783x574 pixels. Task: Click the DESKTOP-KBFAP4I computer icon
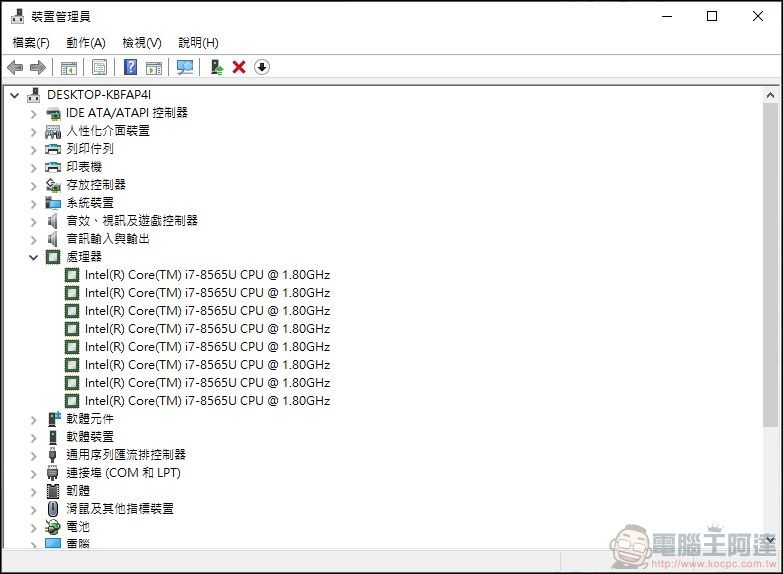[x=33, y=95]
